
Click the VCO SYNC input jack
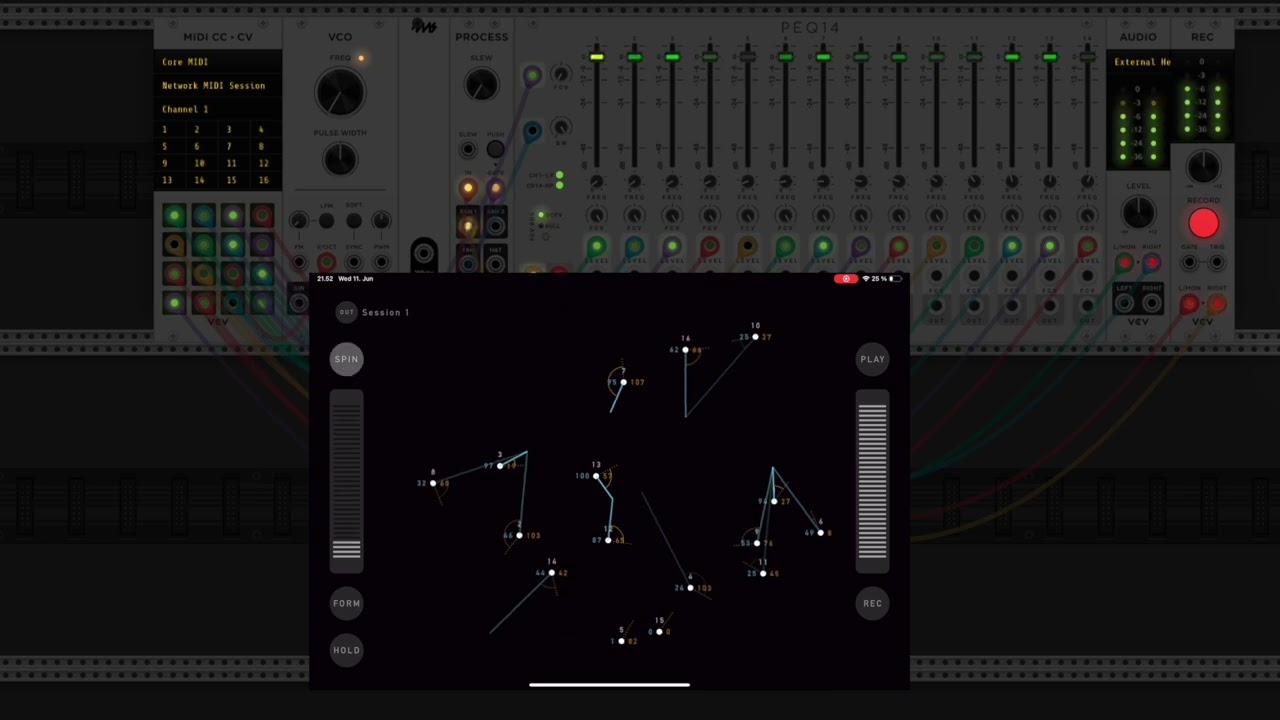tap(354, 262)
